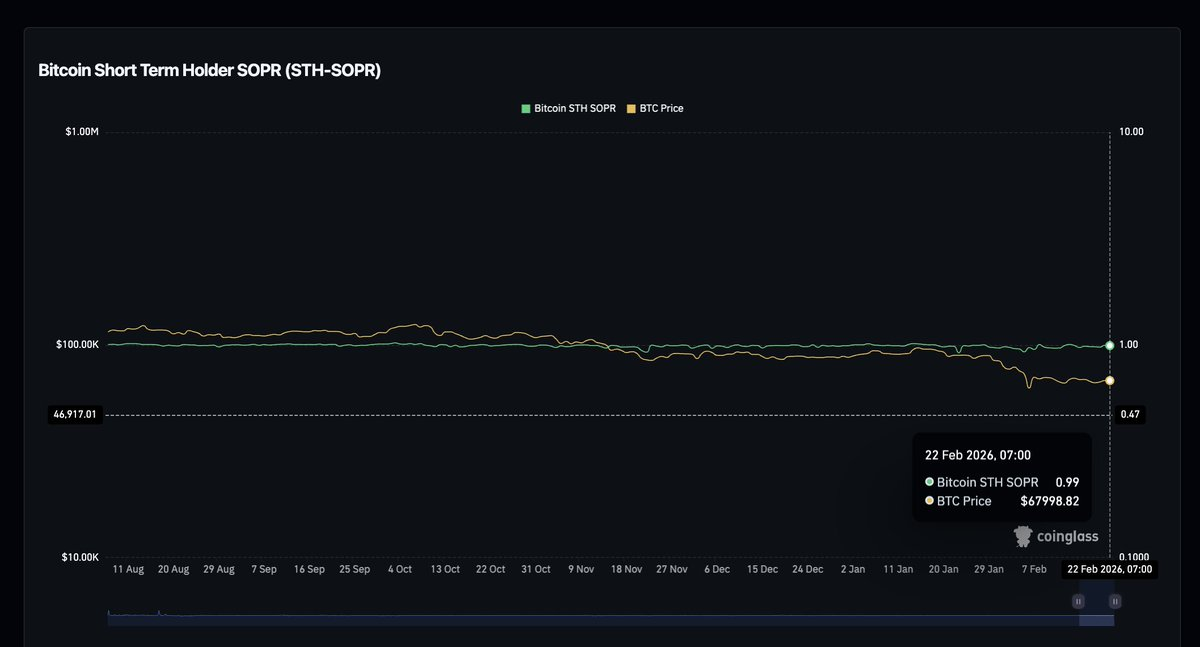The image size is (1200, 647).
Task: Click the green SOPR end-point marker on chart
Action: (1109, 345)
